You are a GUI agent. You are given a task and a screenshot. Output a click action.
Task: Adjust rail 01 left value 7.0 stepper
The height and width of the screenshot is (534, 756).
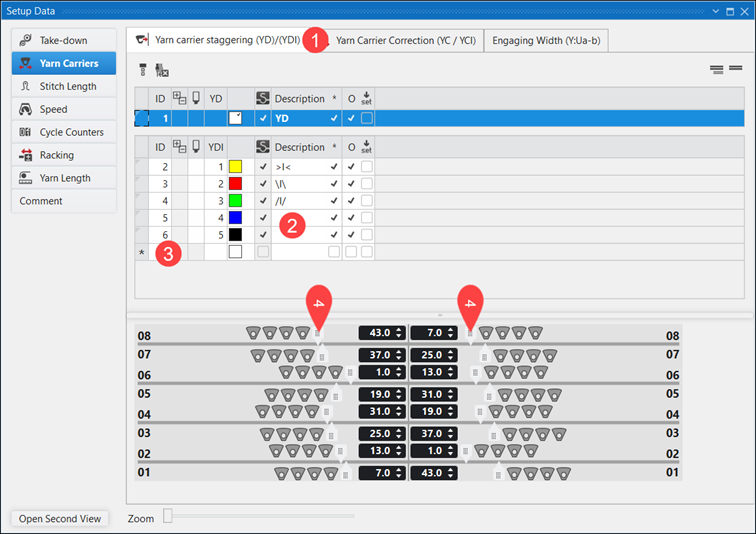pos(400,472)
